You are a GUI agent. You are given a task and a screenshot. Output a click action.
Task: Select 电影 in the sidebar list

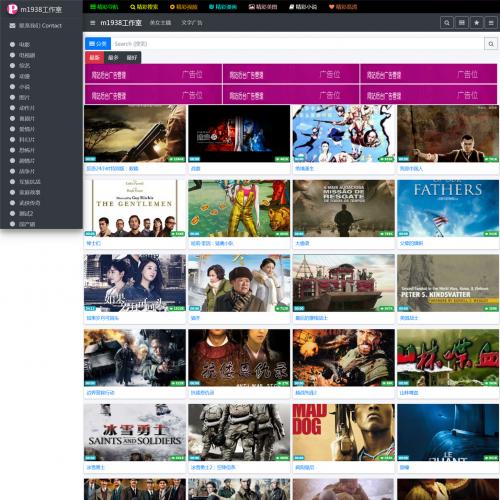pos(24,44)
